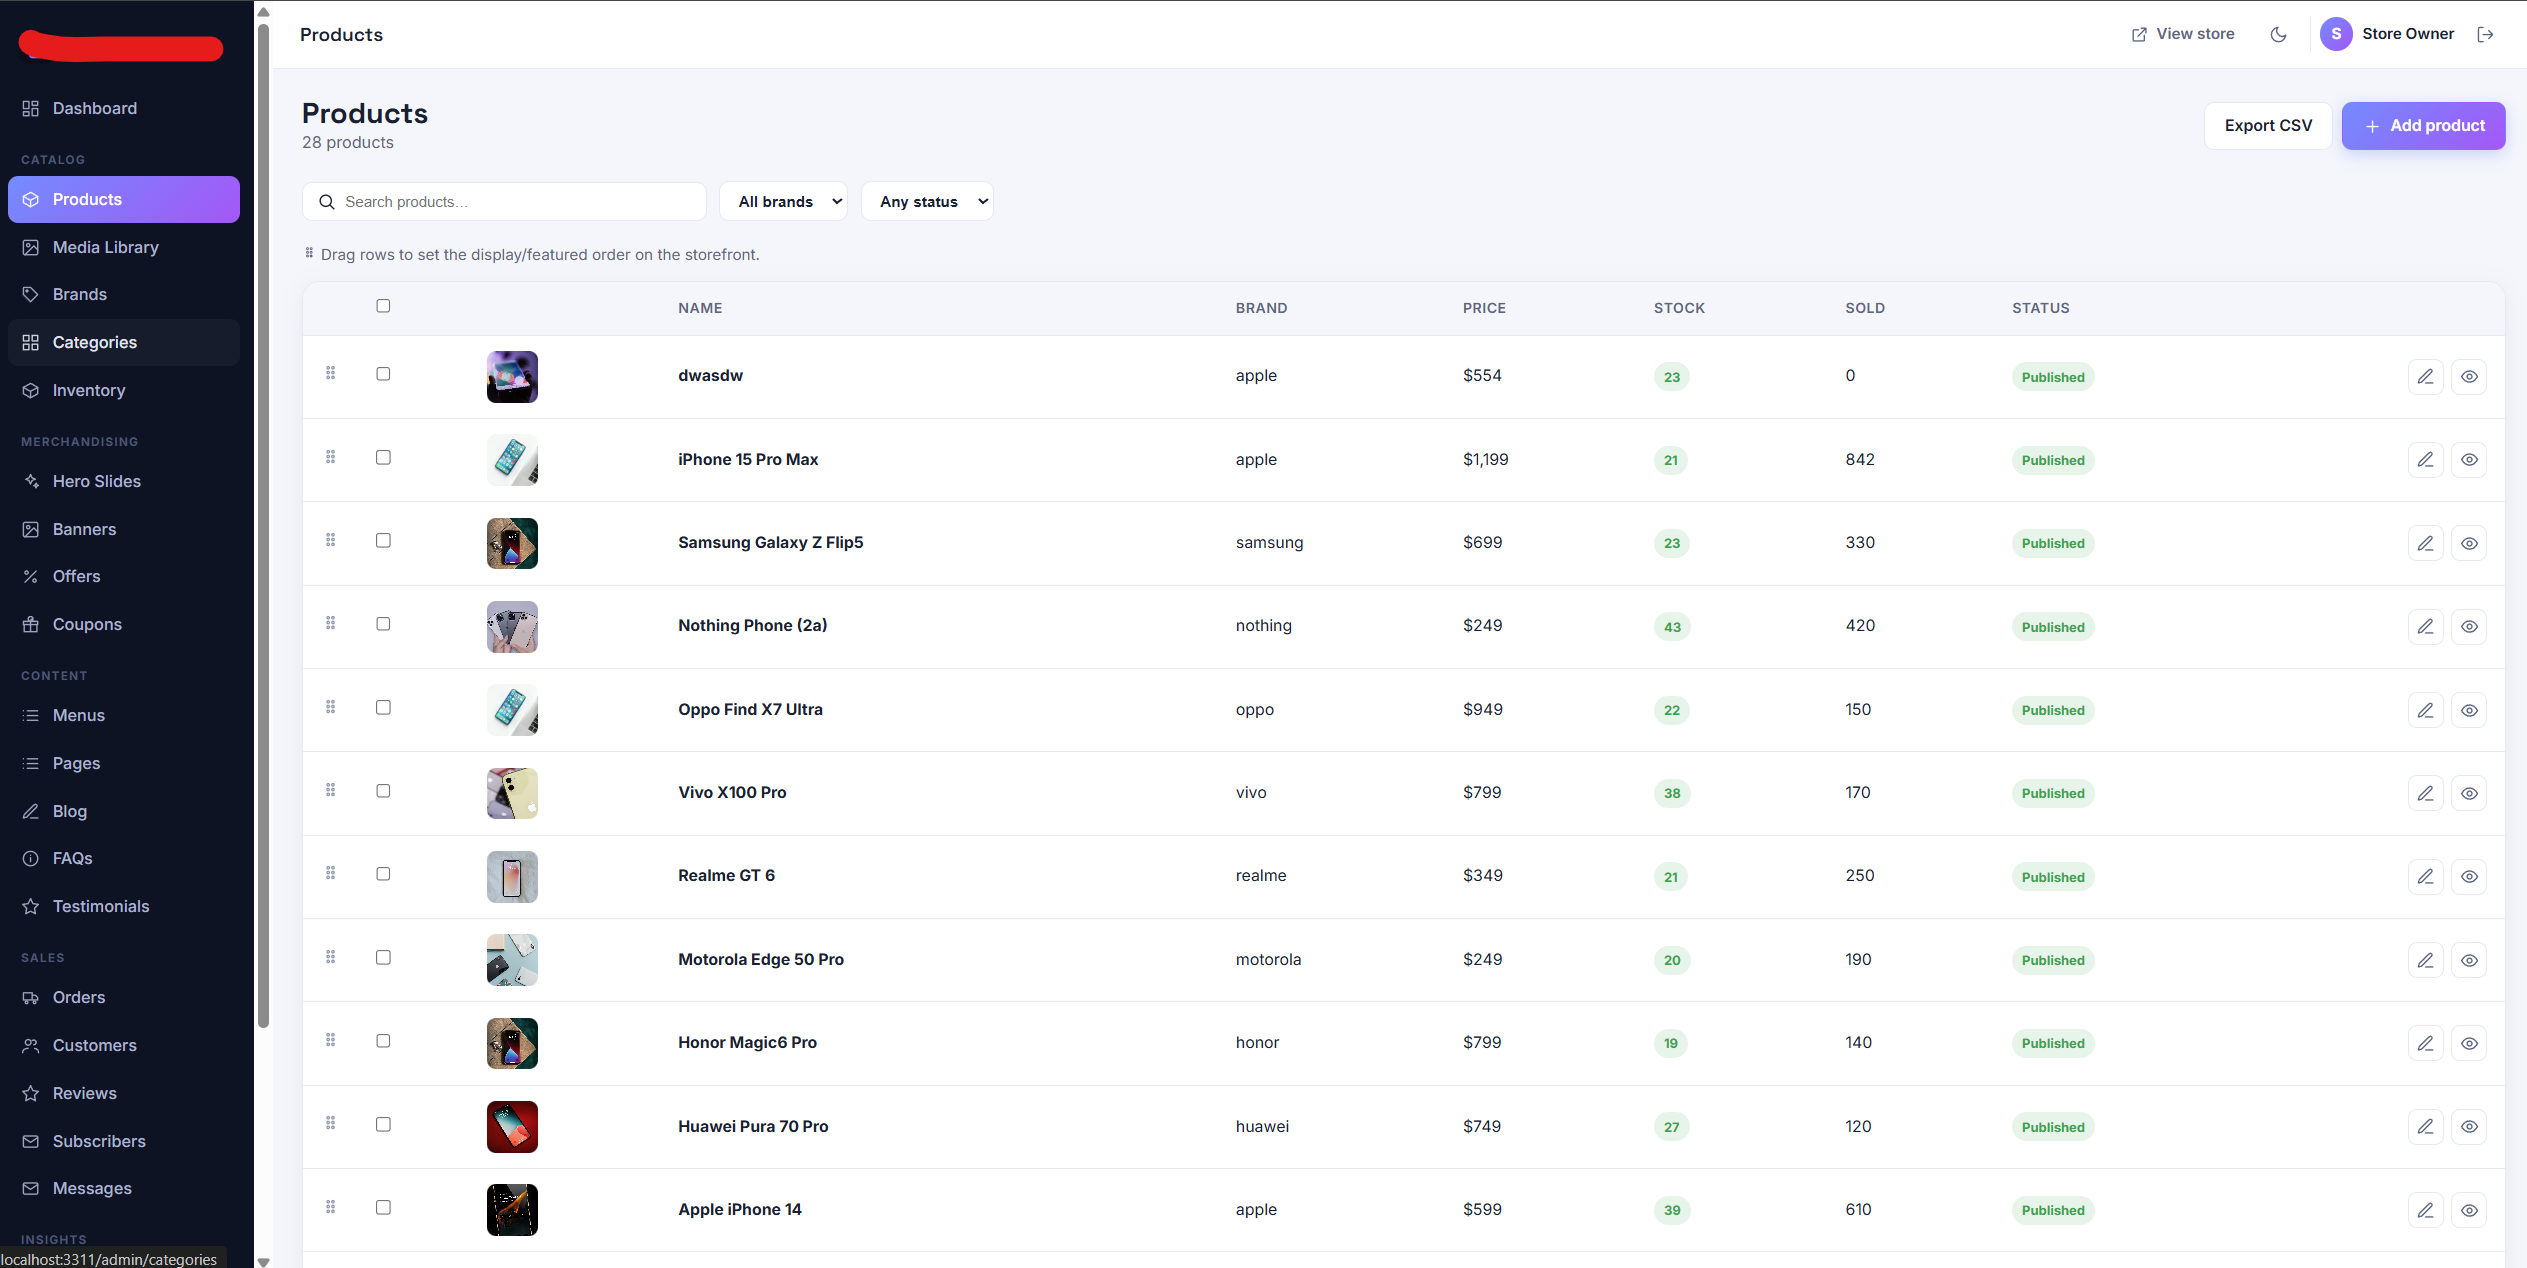This screenshot has height=1268, width=2527.
Task: Open the Any status filter dropdown
Action: pyautogui.click(x=927, y=201)
